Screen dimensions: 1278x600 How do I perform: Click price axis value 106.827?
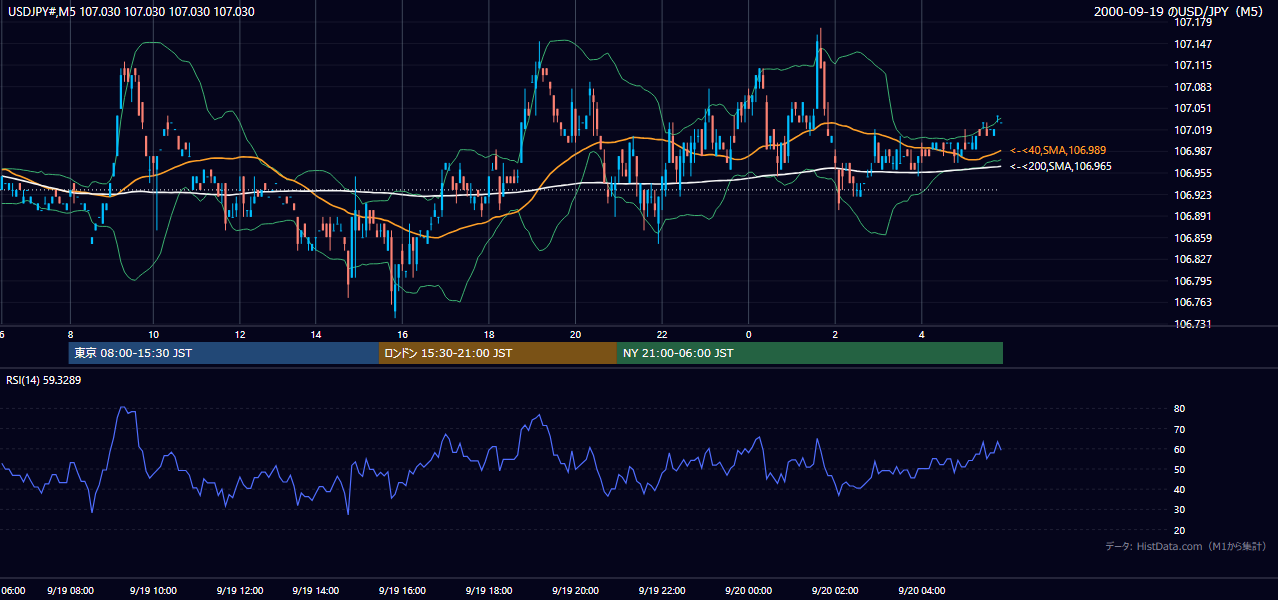point(1194,259)
